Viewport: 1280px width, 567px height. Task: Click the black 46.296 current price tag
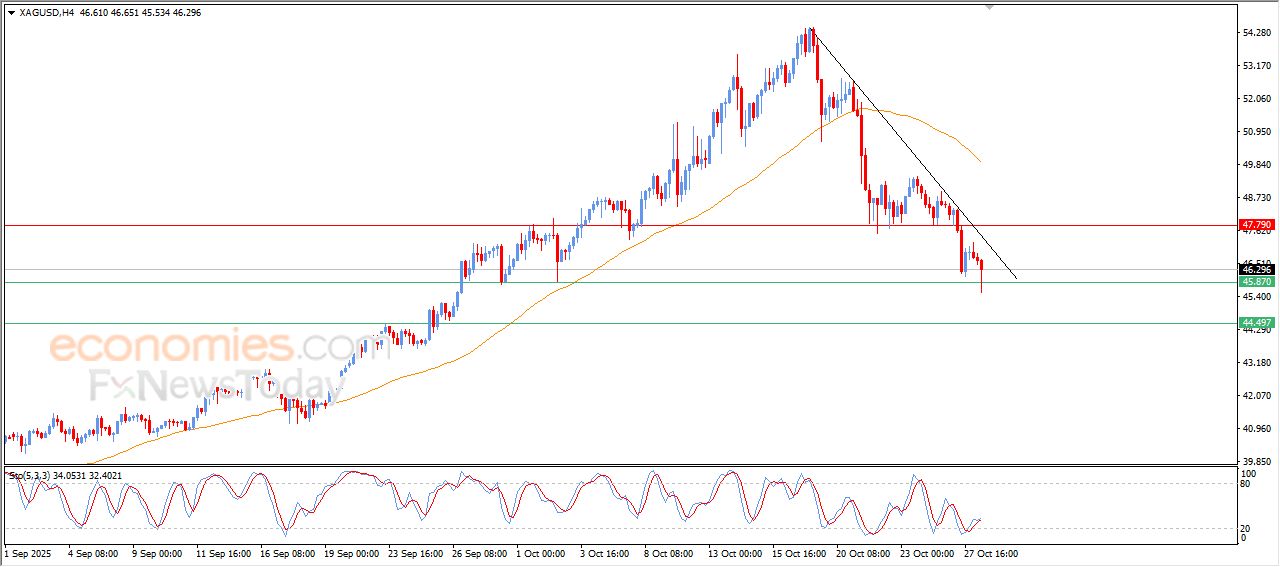(1255, 269)
